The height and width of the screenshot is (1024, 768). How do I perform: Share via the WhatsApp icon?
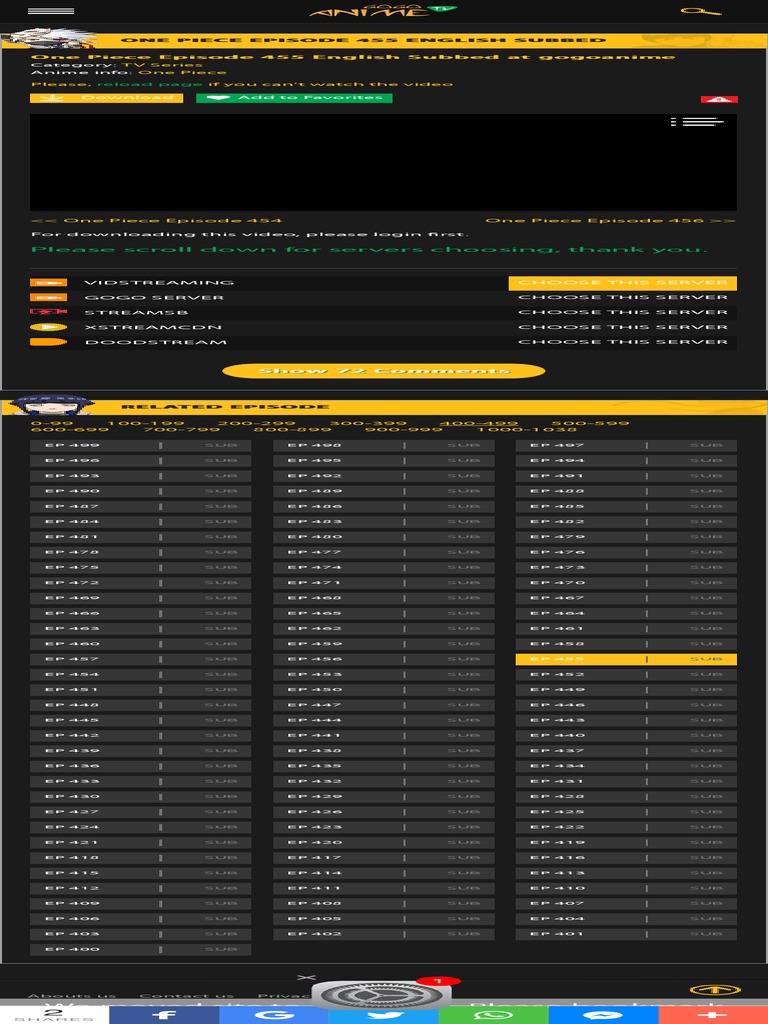pos(493,1014)
